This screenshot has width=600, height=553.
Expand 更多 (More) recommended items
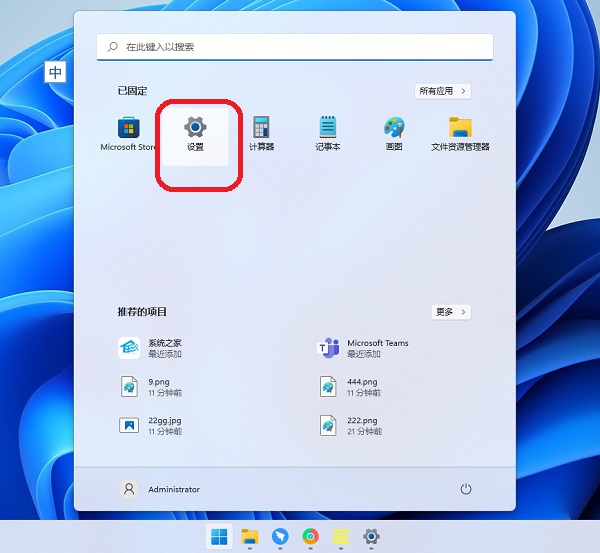pyautogui.click(x=450, y=312)
